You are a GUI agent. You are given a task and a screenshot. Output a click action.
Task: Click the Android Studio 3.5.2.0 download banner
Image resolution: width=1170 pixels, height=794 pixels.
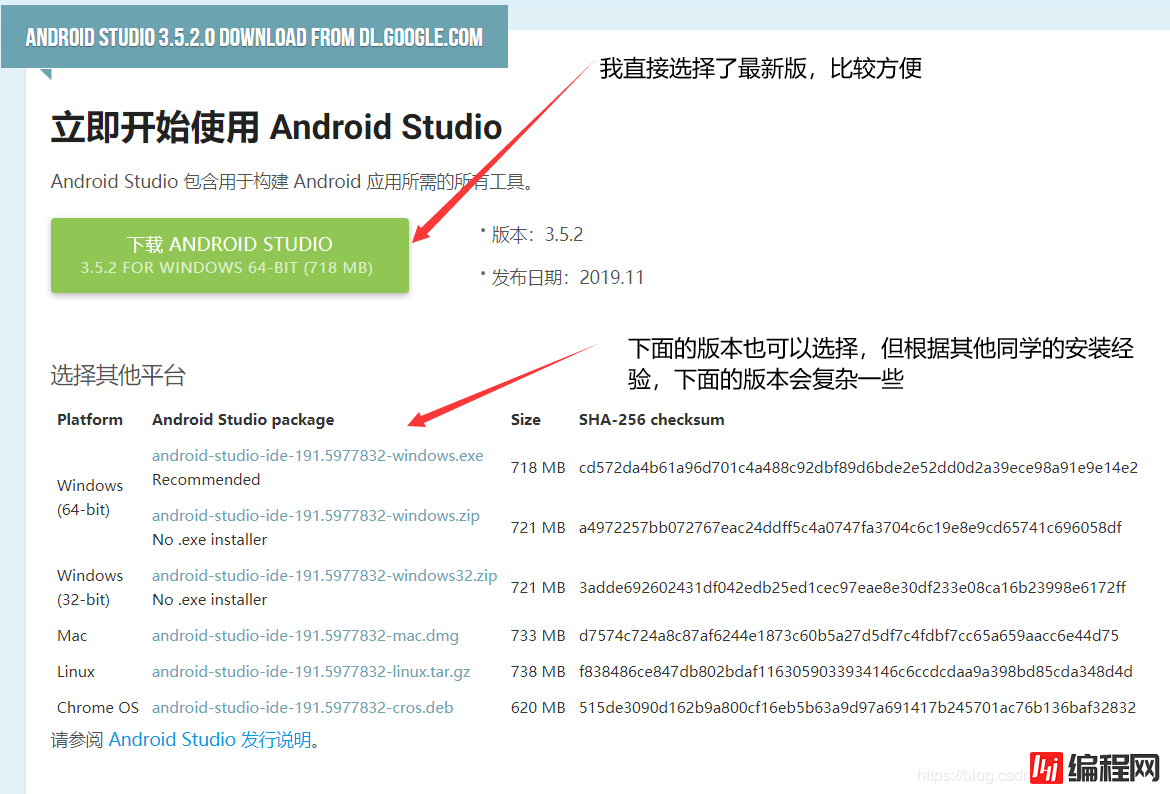(x=254, y=37)
